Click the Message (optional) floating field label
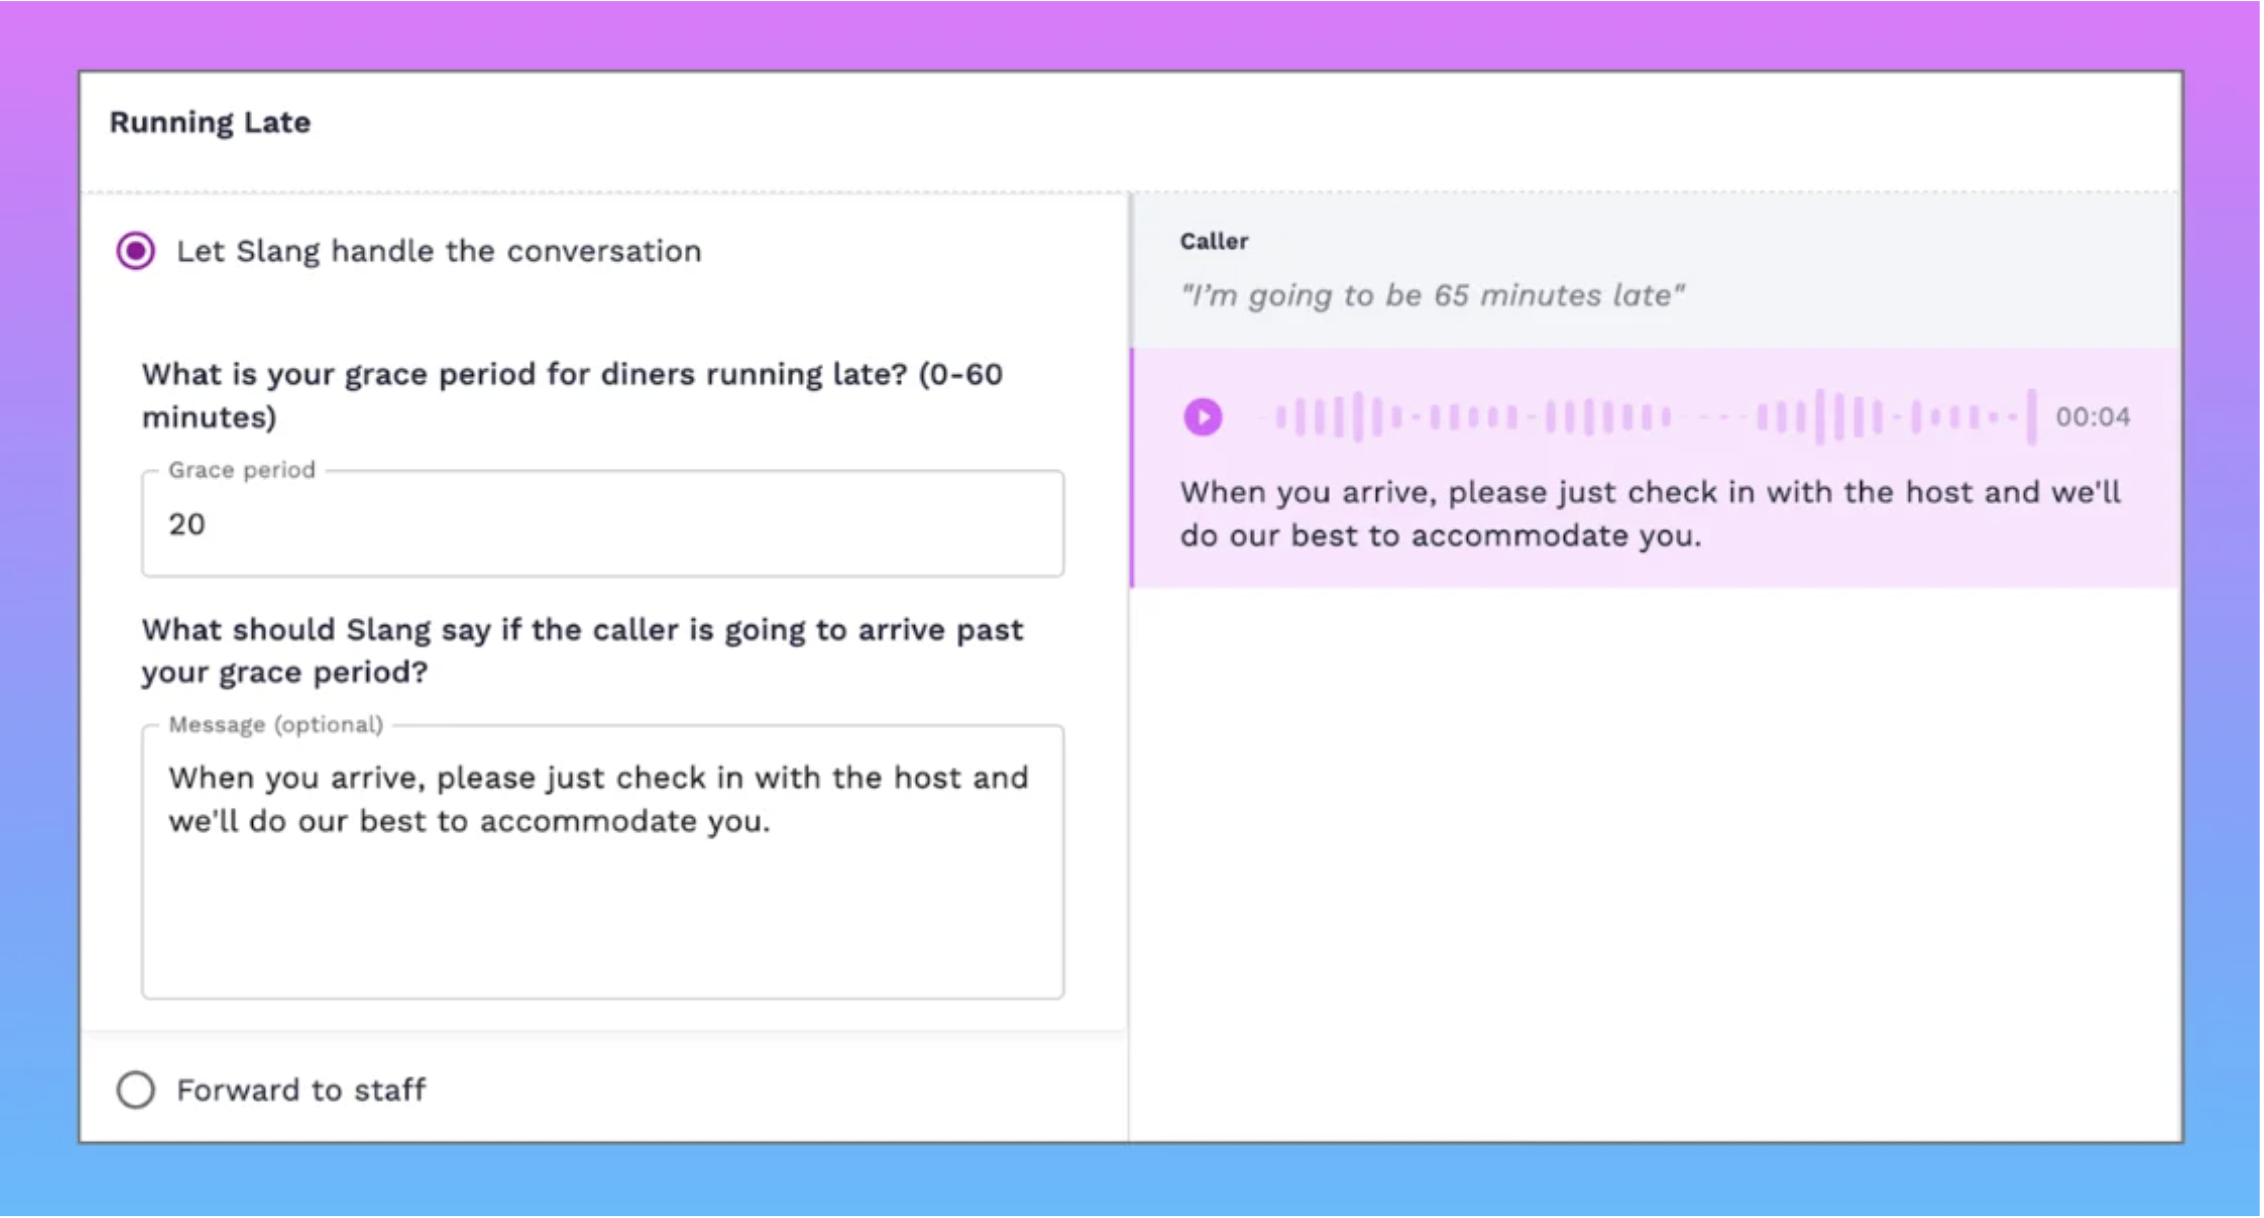This screenshot has width=2264, height=1218. [275, 725]
